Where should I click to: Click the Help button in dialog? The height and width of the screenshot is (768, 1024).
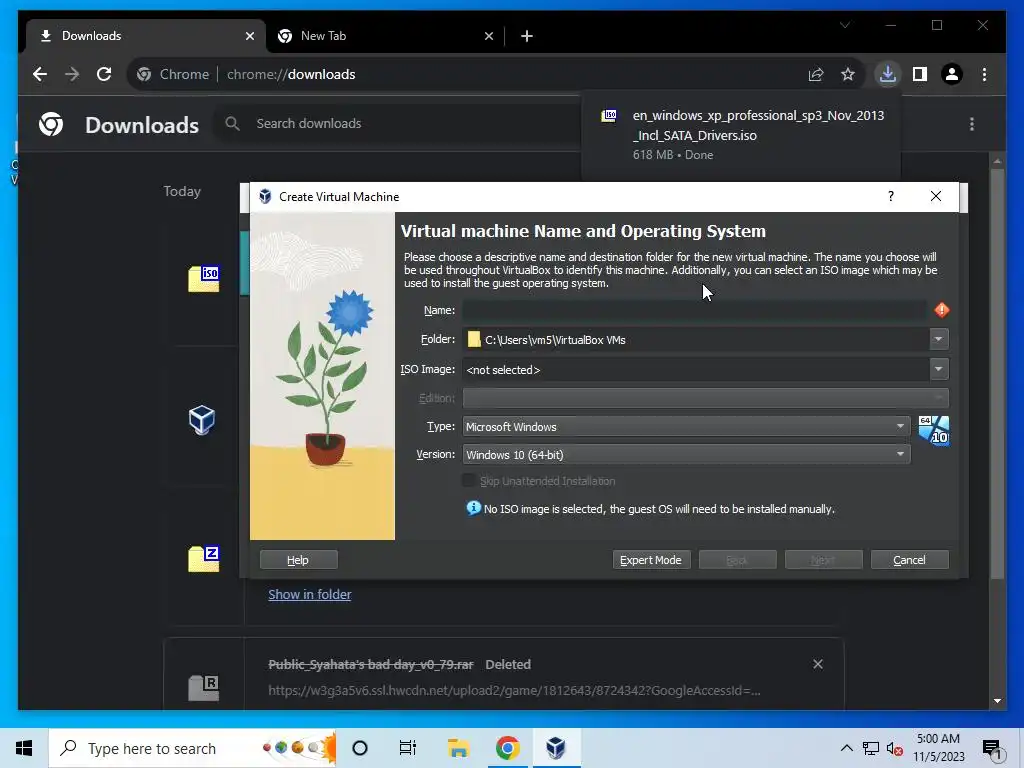pyautogui.click(x=298, y=560)
